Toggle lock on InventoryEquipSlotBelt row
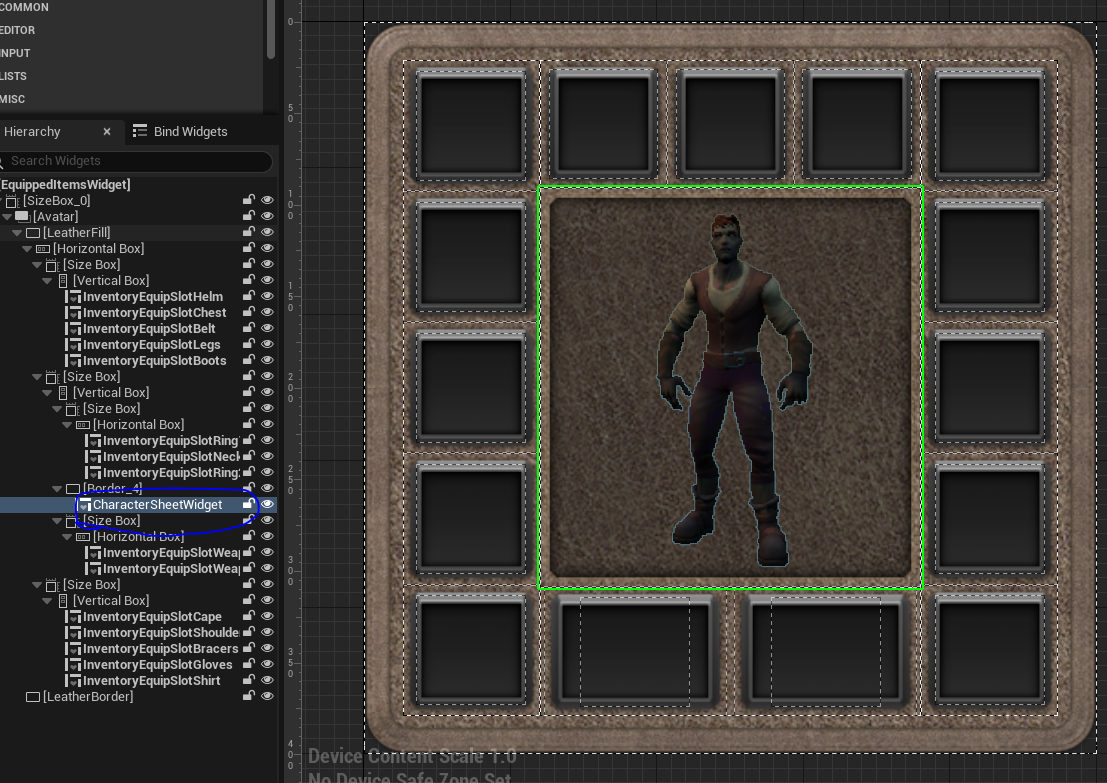 (x=249, y=328)
